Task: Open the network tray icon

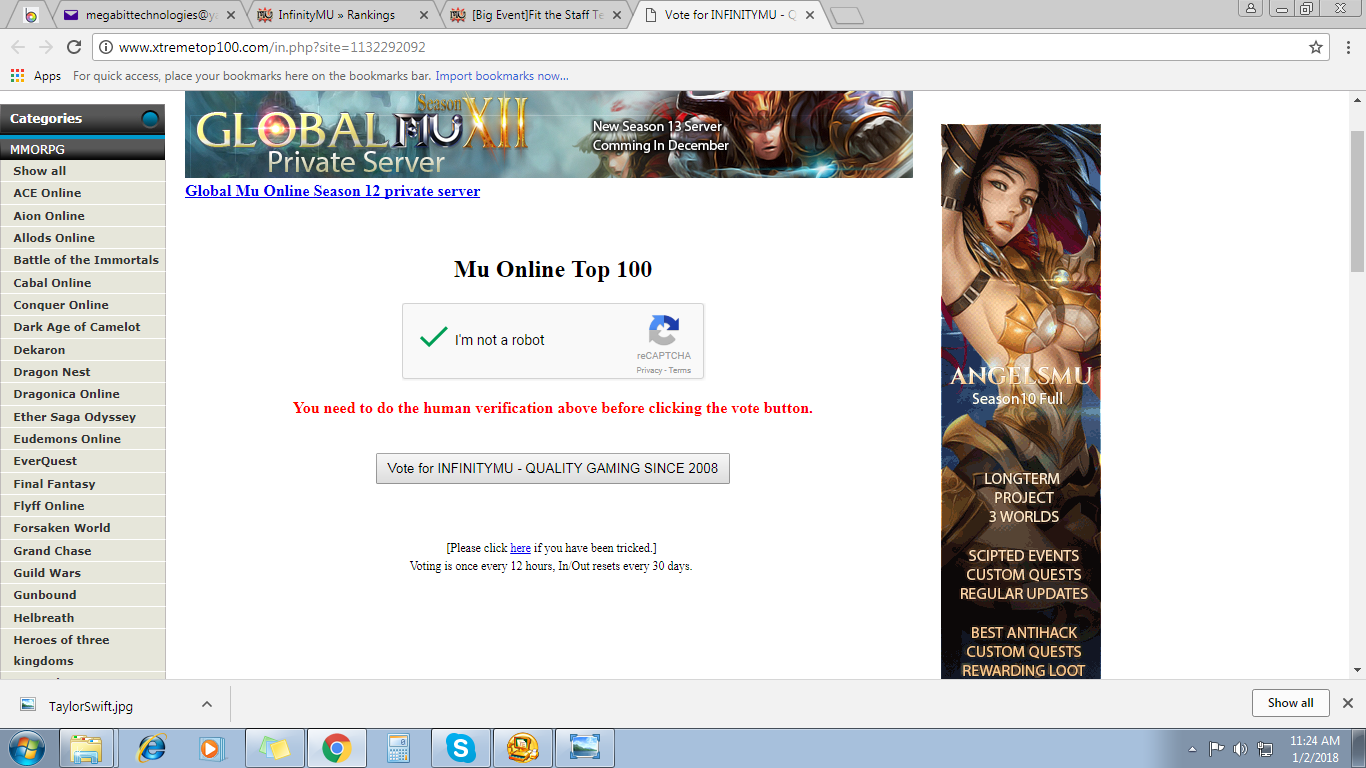Action: pos(1265,748)
